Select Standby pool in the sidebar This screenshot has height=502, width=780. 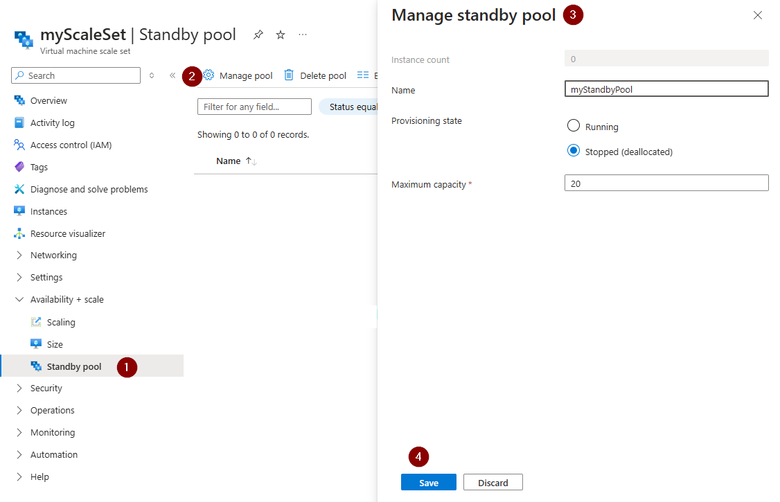point(74,366)
